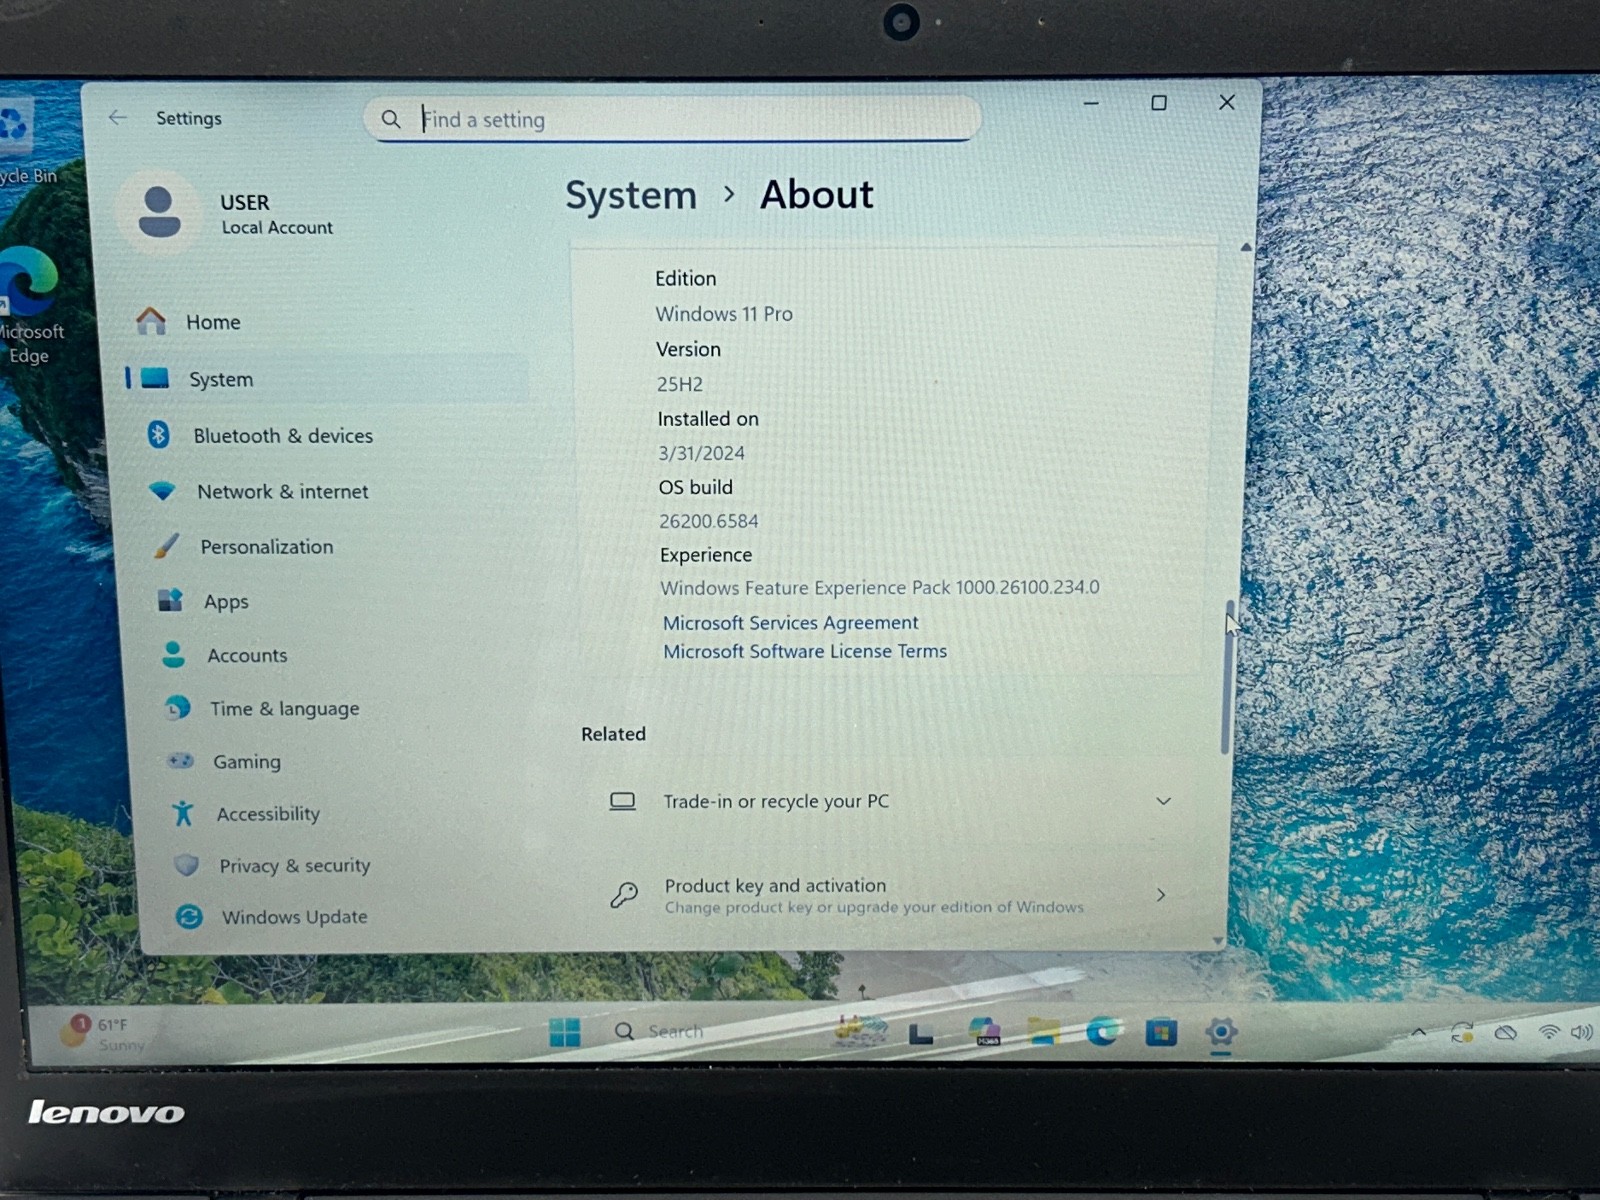The width and height of the screenshot is (1600, 1200).
Task: Click the laptop icon beside Trade-in
Action: (x=623, y=801)
